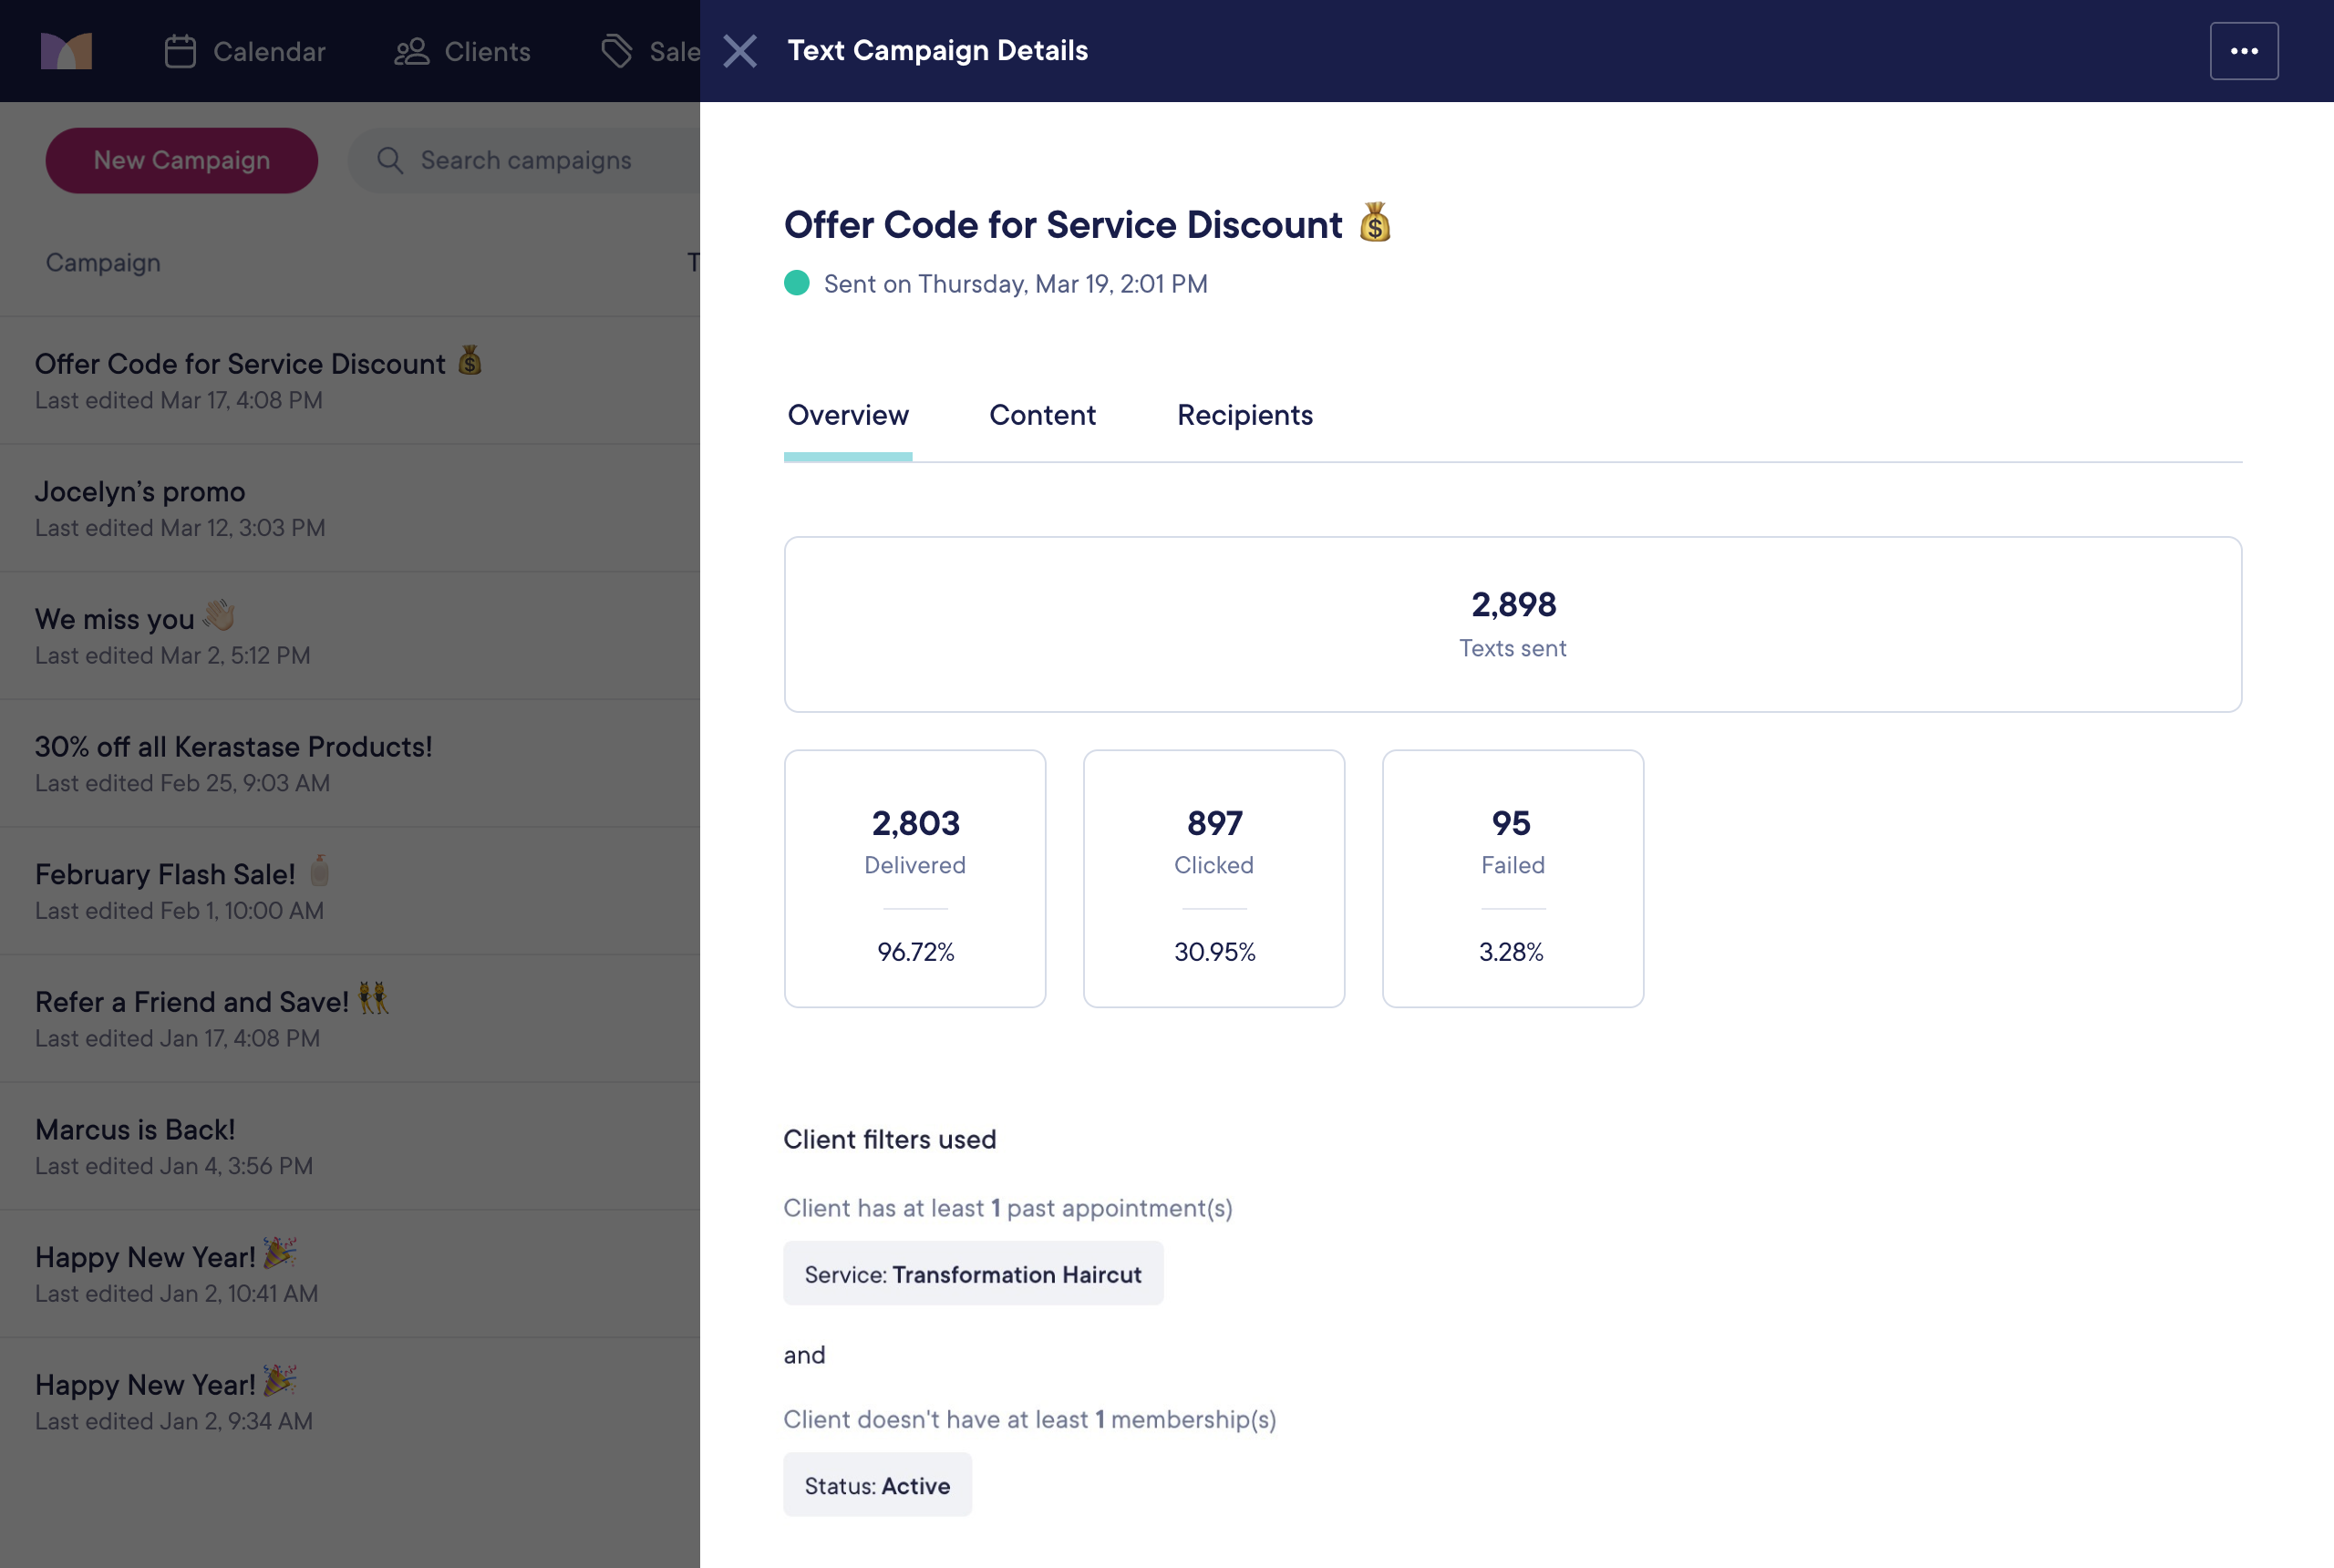Open the Marcus is Back! campaign
Image resolution: width=2334 pixels, height=1568 pixels.
click(135, 1130)
